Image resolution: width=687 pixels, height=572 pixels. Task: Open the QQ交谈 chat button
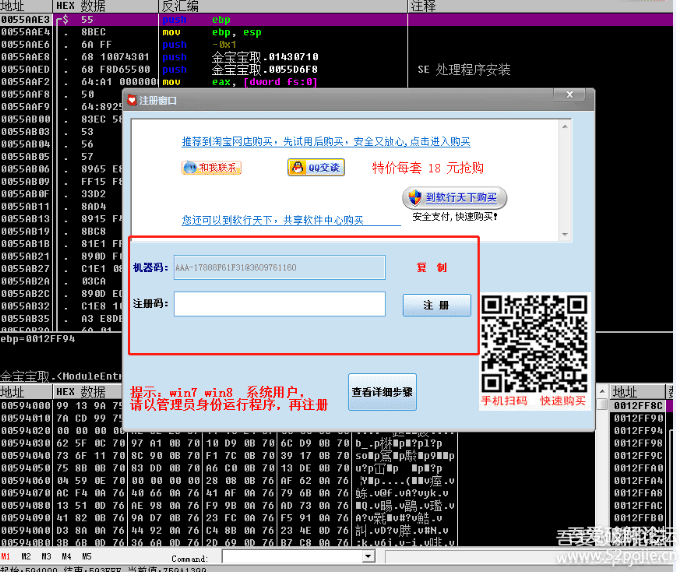pos(315,168)
